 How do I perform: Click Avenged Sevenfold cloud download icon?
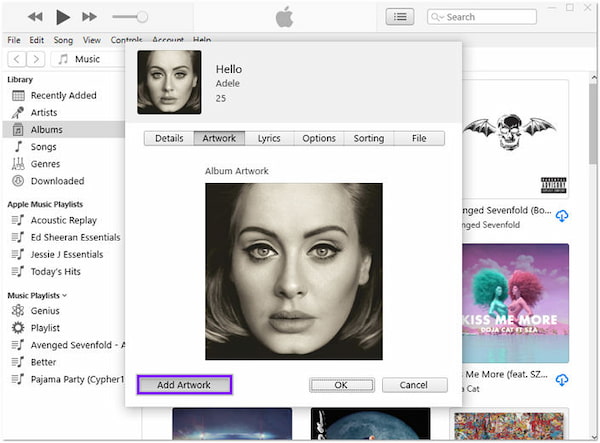pos(561,216)
